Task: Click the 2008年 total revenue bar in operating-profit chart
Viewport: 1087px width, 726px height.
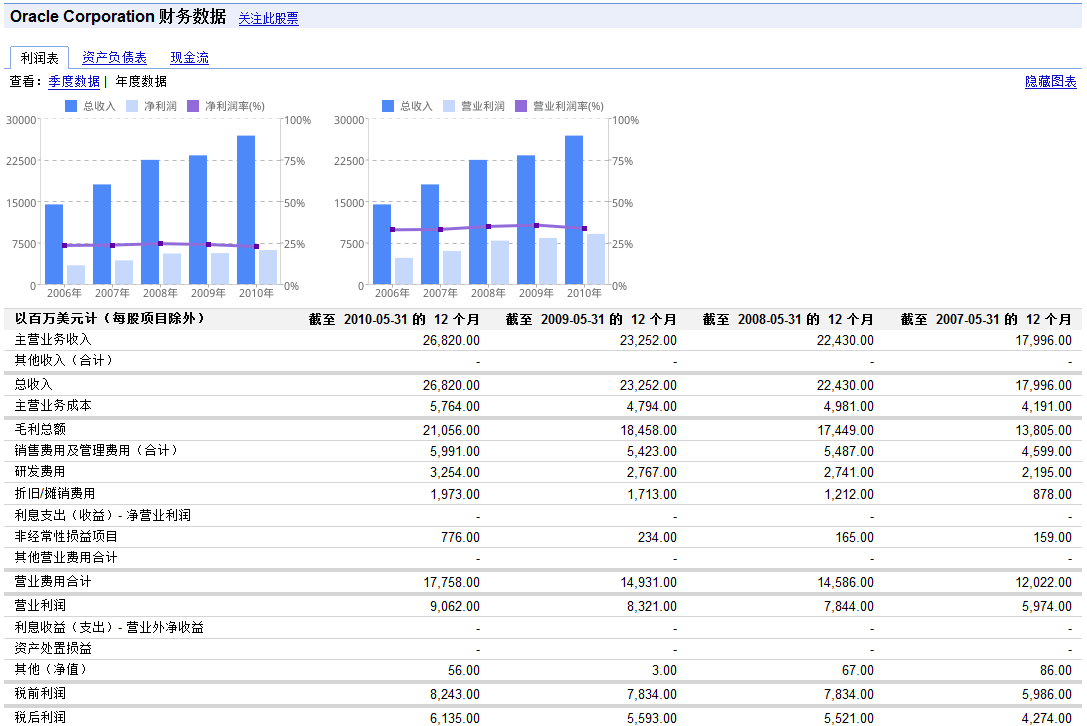Action: (478, 222)
